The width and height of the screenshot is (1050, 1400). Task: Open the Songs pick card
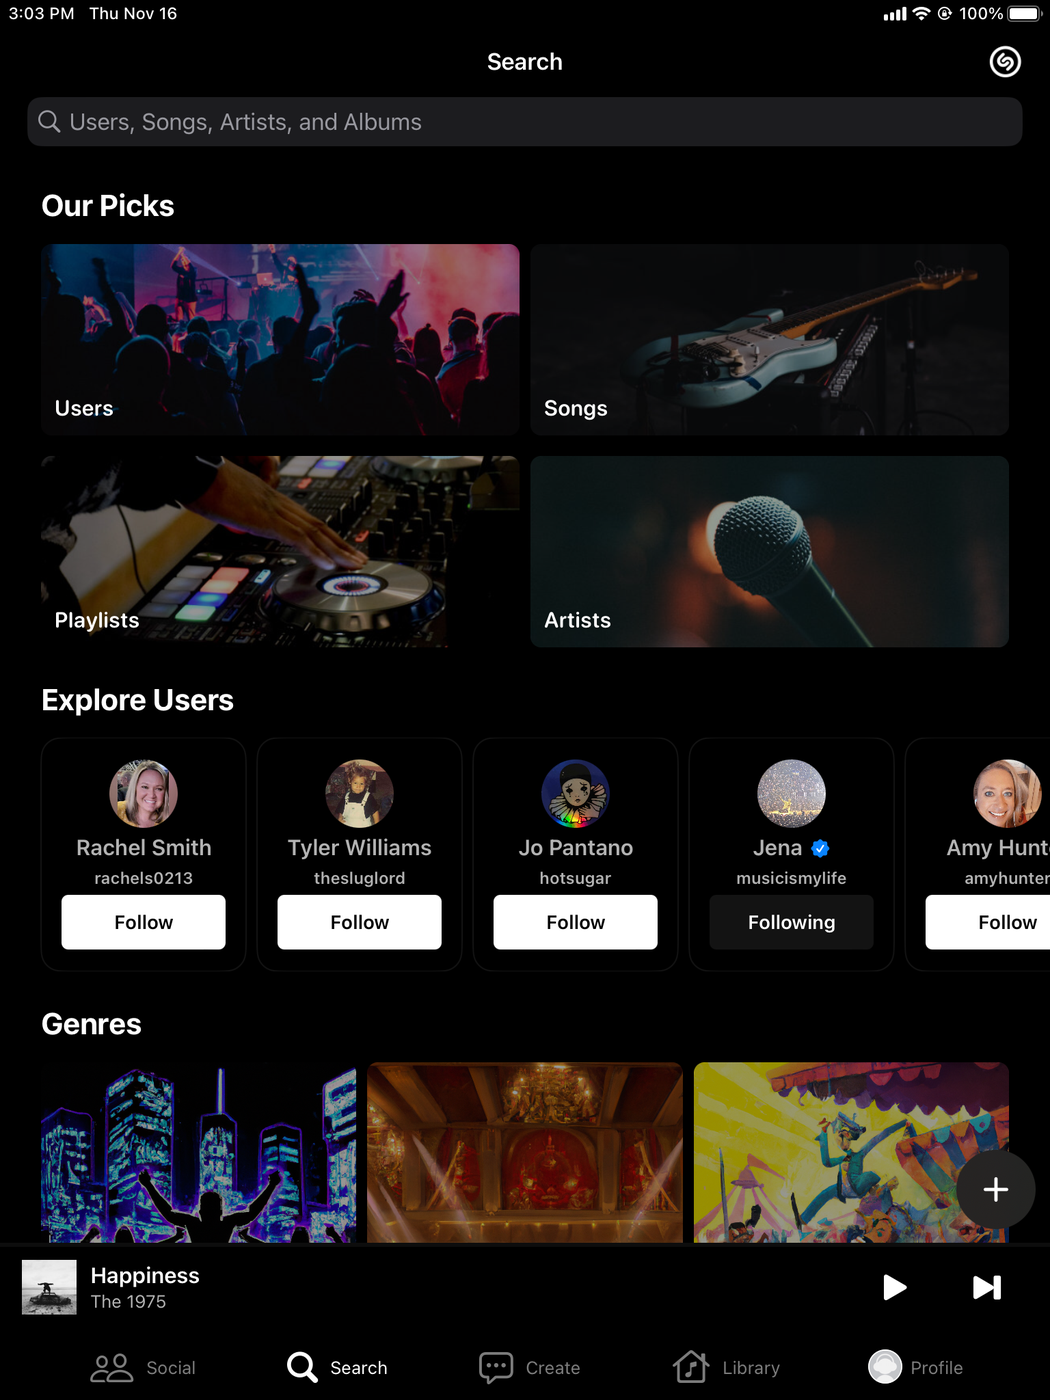point(770,340)
